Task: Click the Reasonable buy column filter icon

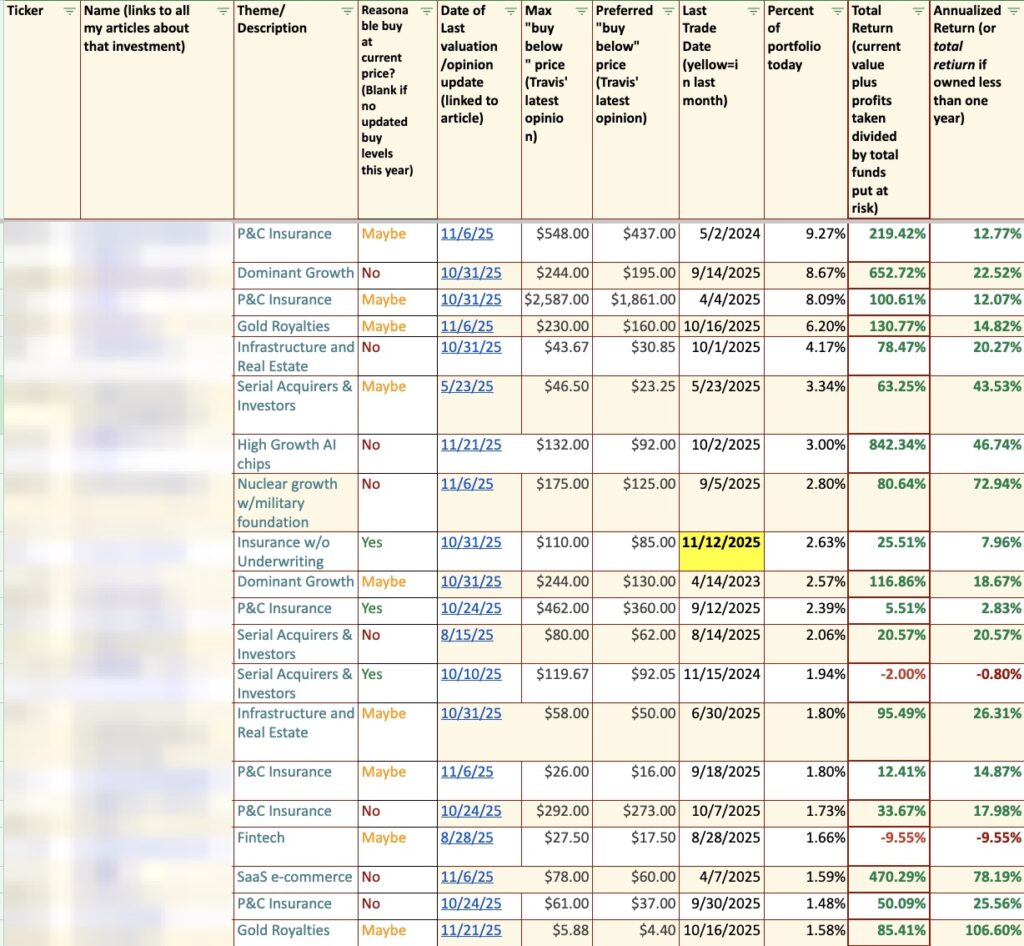Action: [x=425, y=11]
